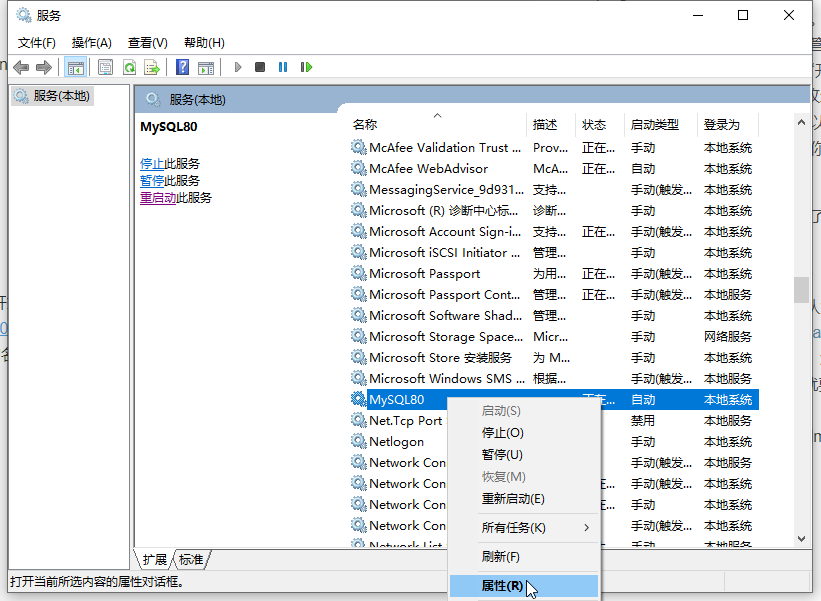Click the 停止 link to stop the service
Image resolution: width=821 pixels, height=601 pixels.
(x=152, y=164)
